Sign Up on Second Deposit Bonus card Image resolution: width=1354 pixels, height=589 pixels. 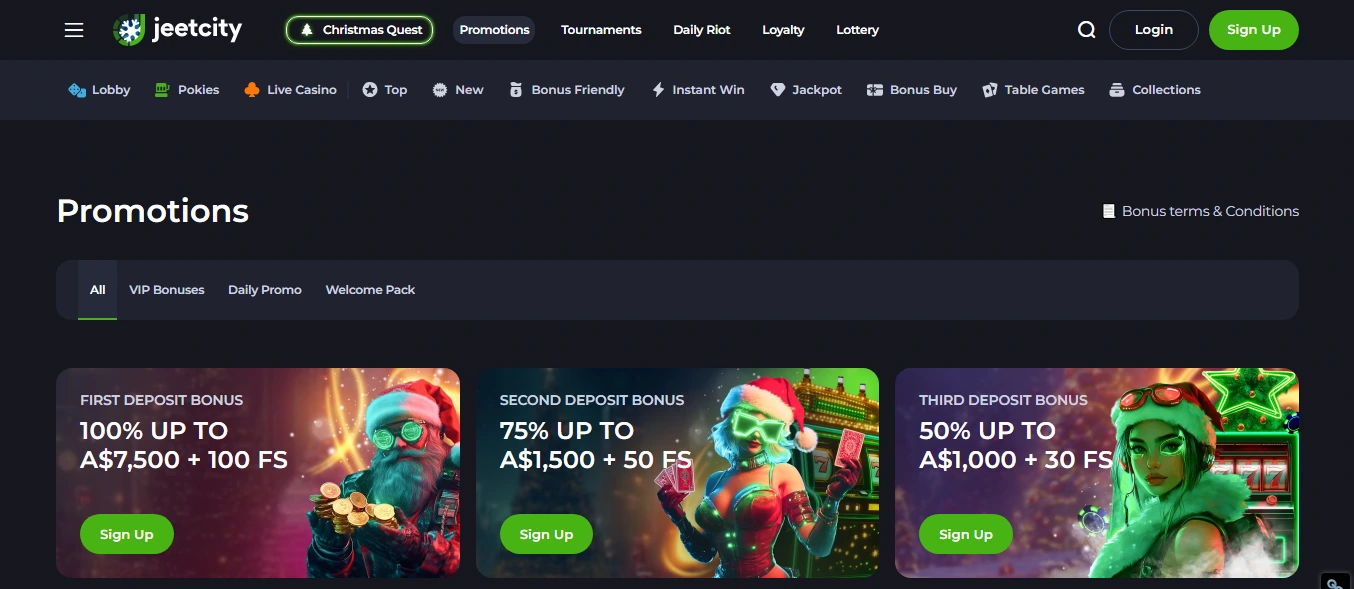point(546,534)
